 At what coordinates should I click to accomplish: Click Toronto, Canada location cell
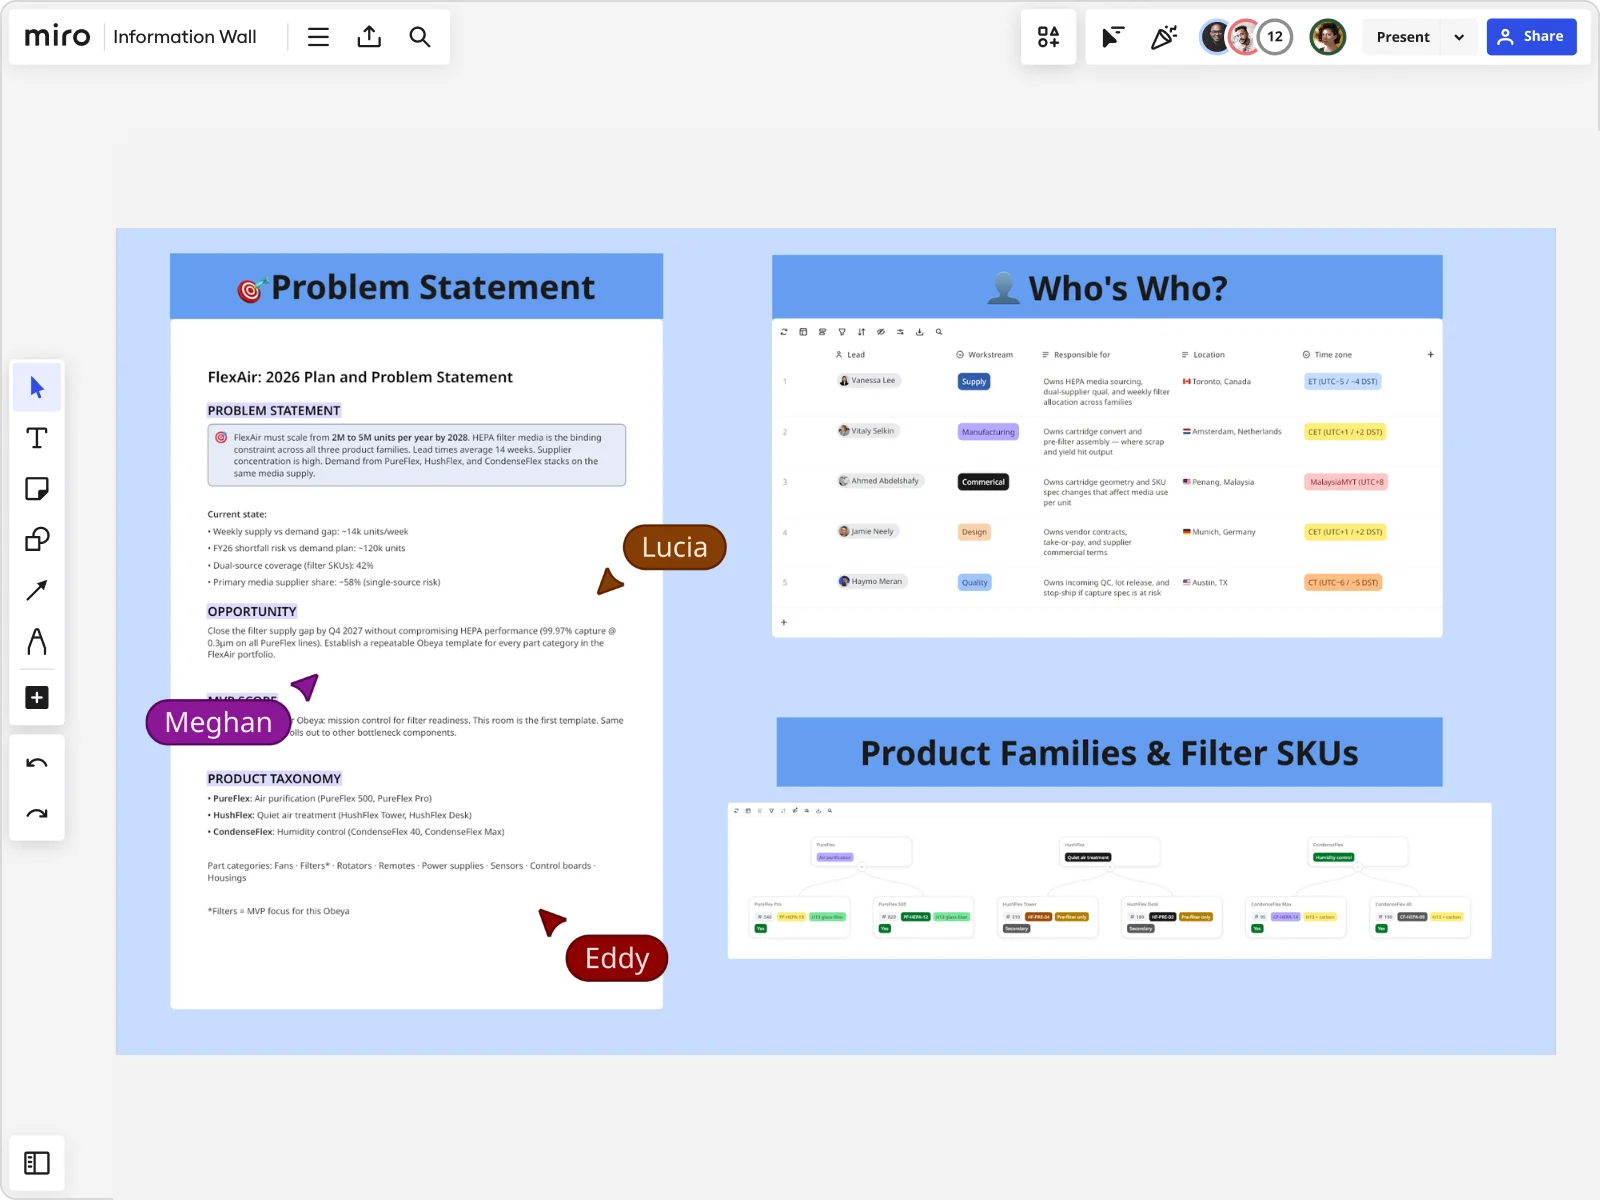[1217, 382]
